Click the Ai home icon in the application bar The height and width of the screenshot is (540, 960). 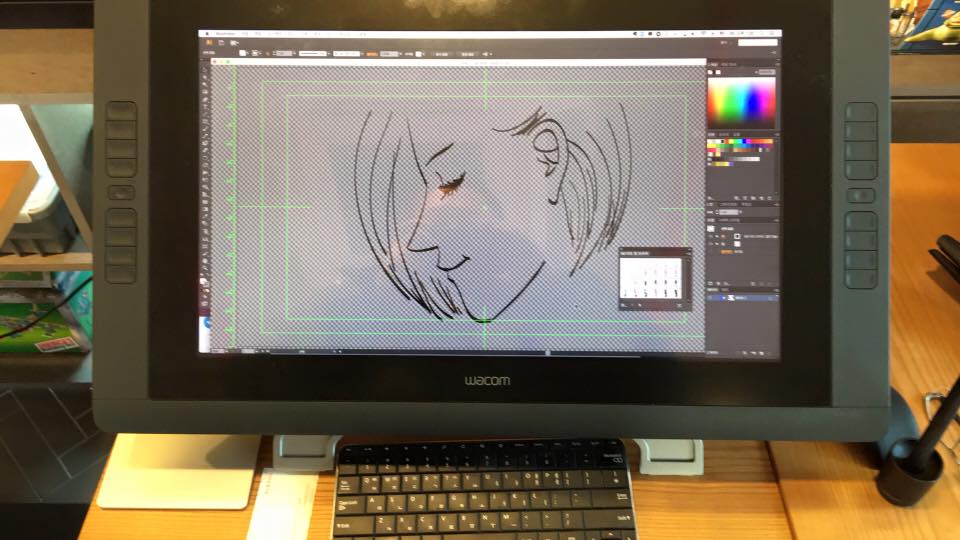pyautogui.click(x=208, y=42)
